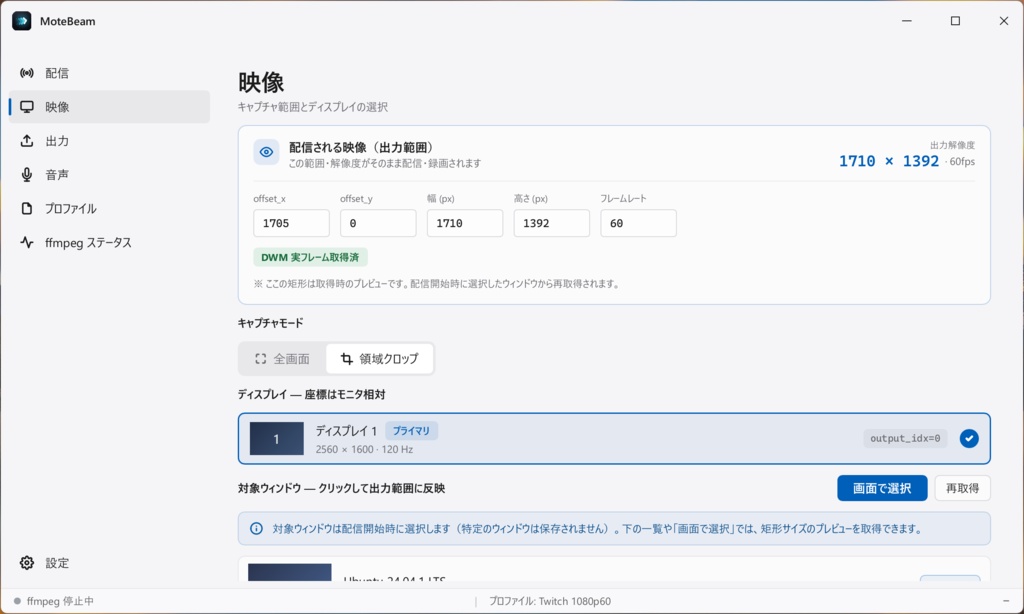Screen dimensions: 1024x614
Task: Select the ディスプレイ 1 thumbnail
Action: 277,439
